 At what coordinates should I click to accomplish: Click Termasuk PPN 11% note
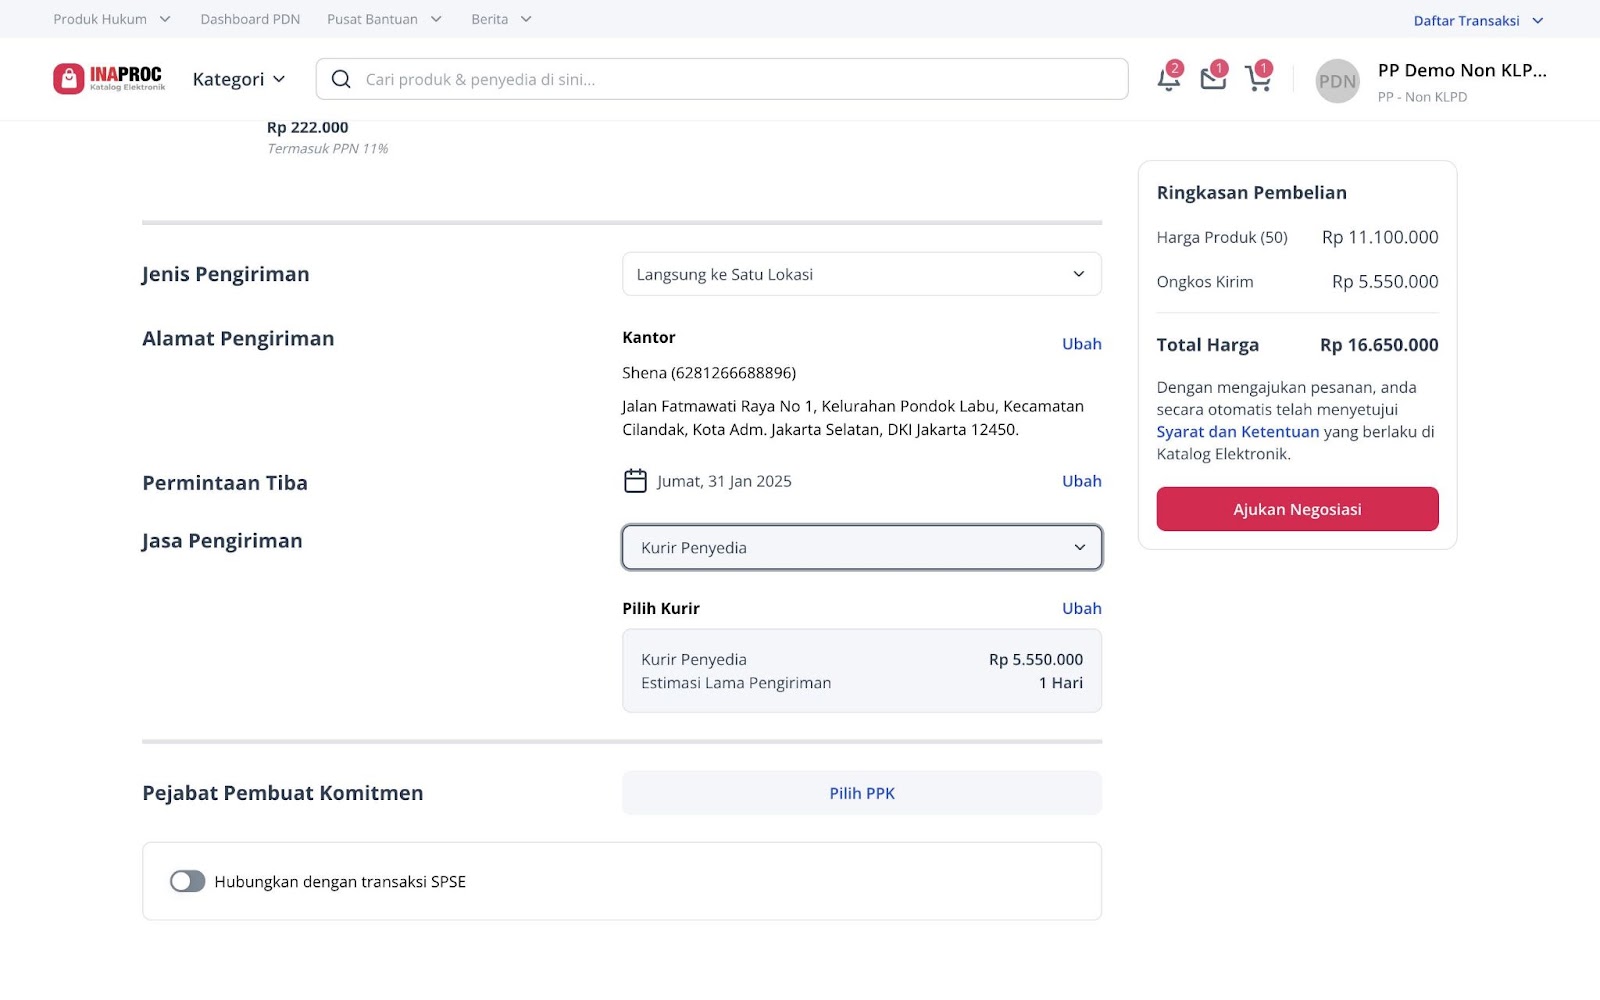(x=328, y=149)
